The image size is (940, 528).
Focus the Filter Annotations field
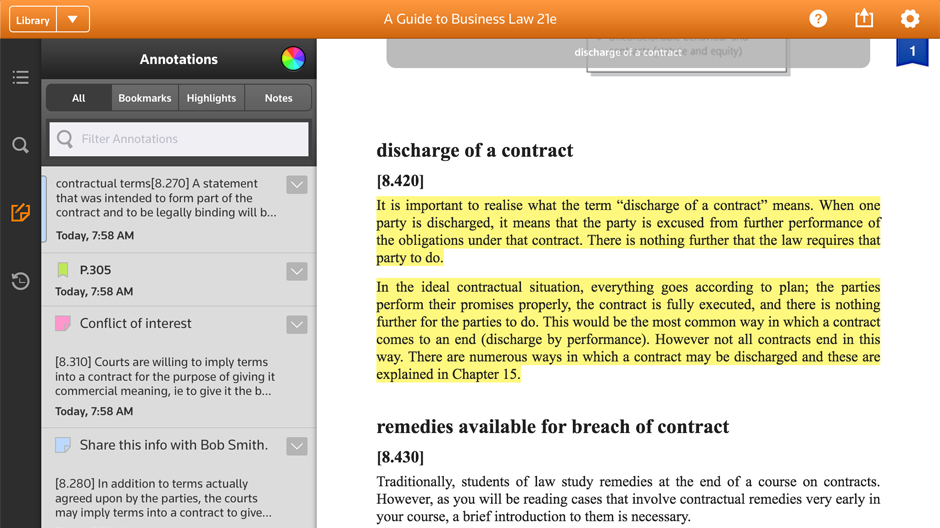pyautogui.click(x=179, y=139)
